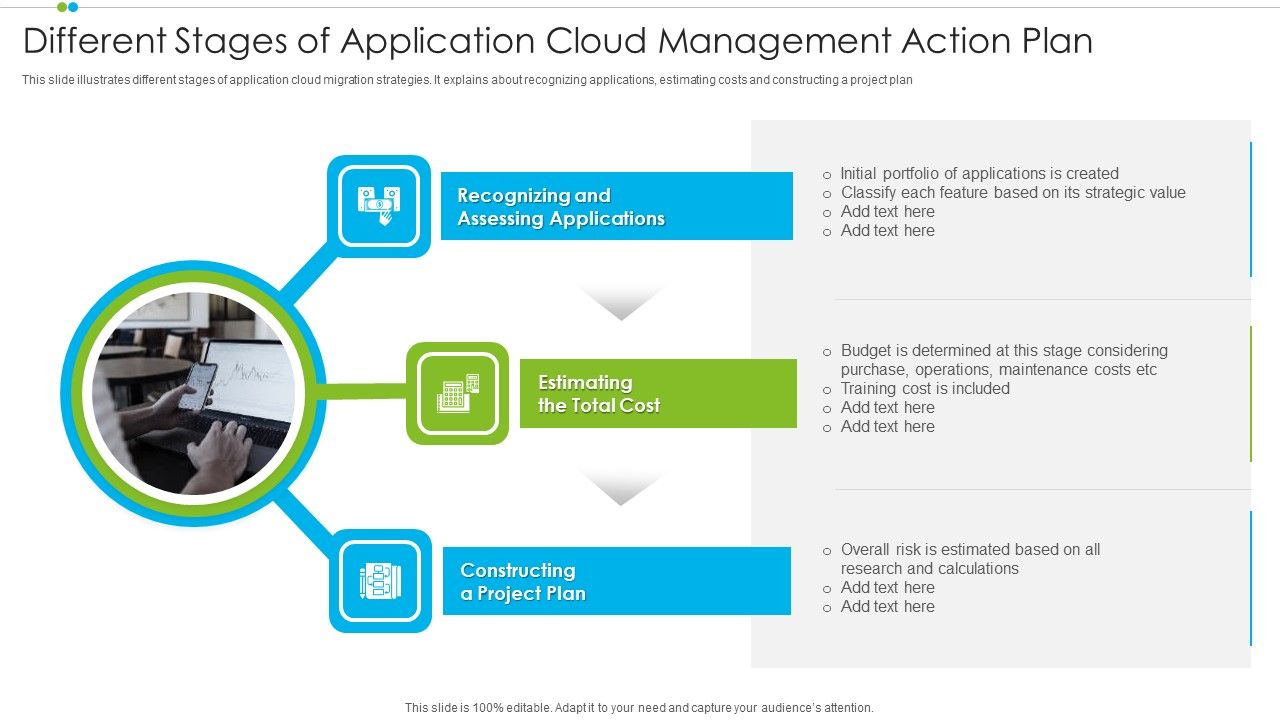The height and width of the screenshot is (720, 1280).
Task: Click the gray down arrow below Estimating the Total Cost
Action: point(621,489)
